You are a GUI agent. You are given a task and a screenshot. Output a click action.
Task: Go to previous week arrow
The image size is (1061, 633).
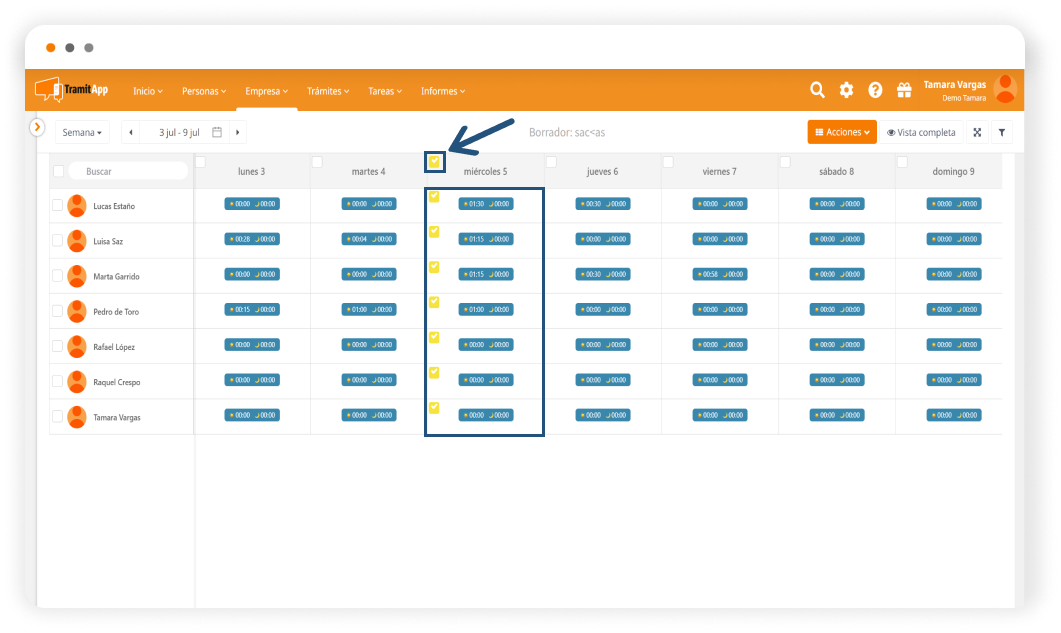[x=130, y=132]
